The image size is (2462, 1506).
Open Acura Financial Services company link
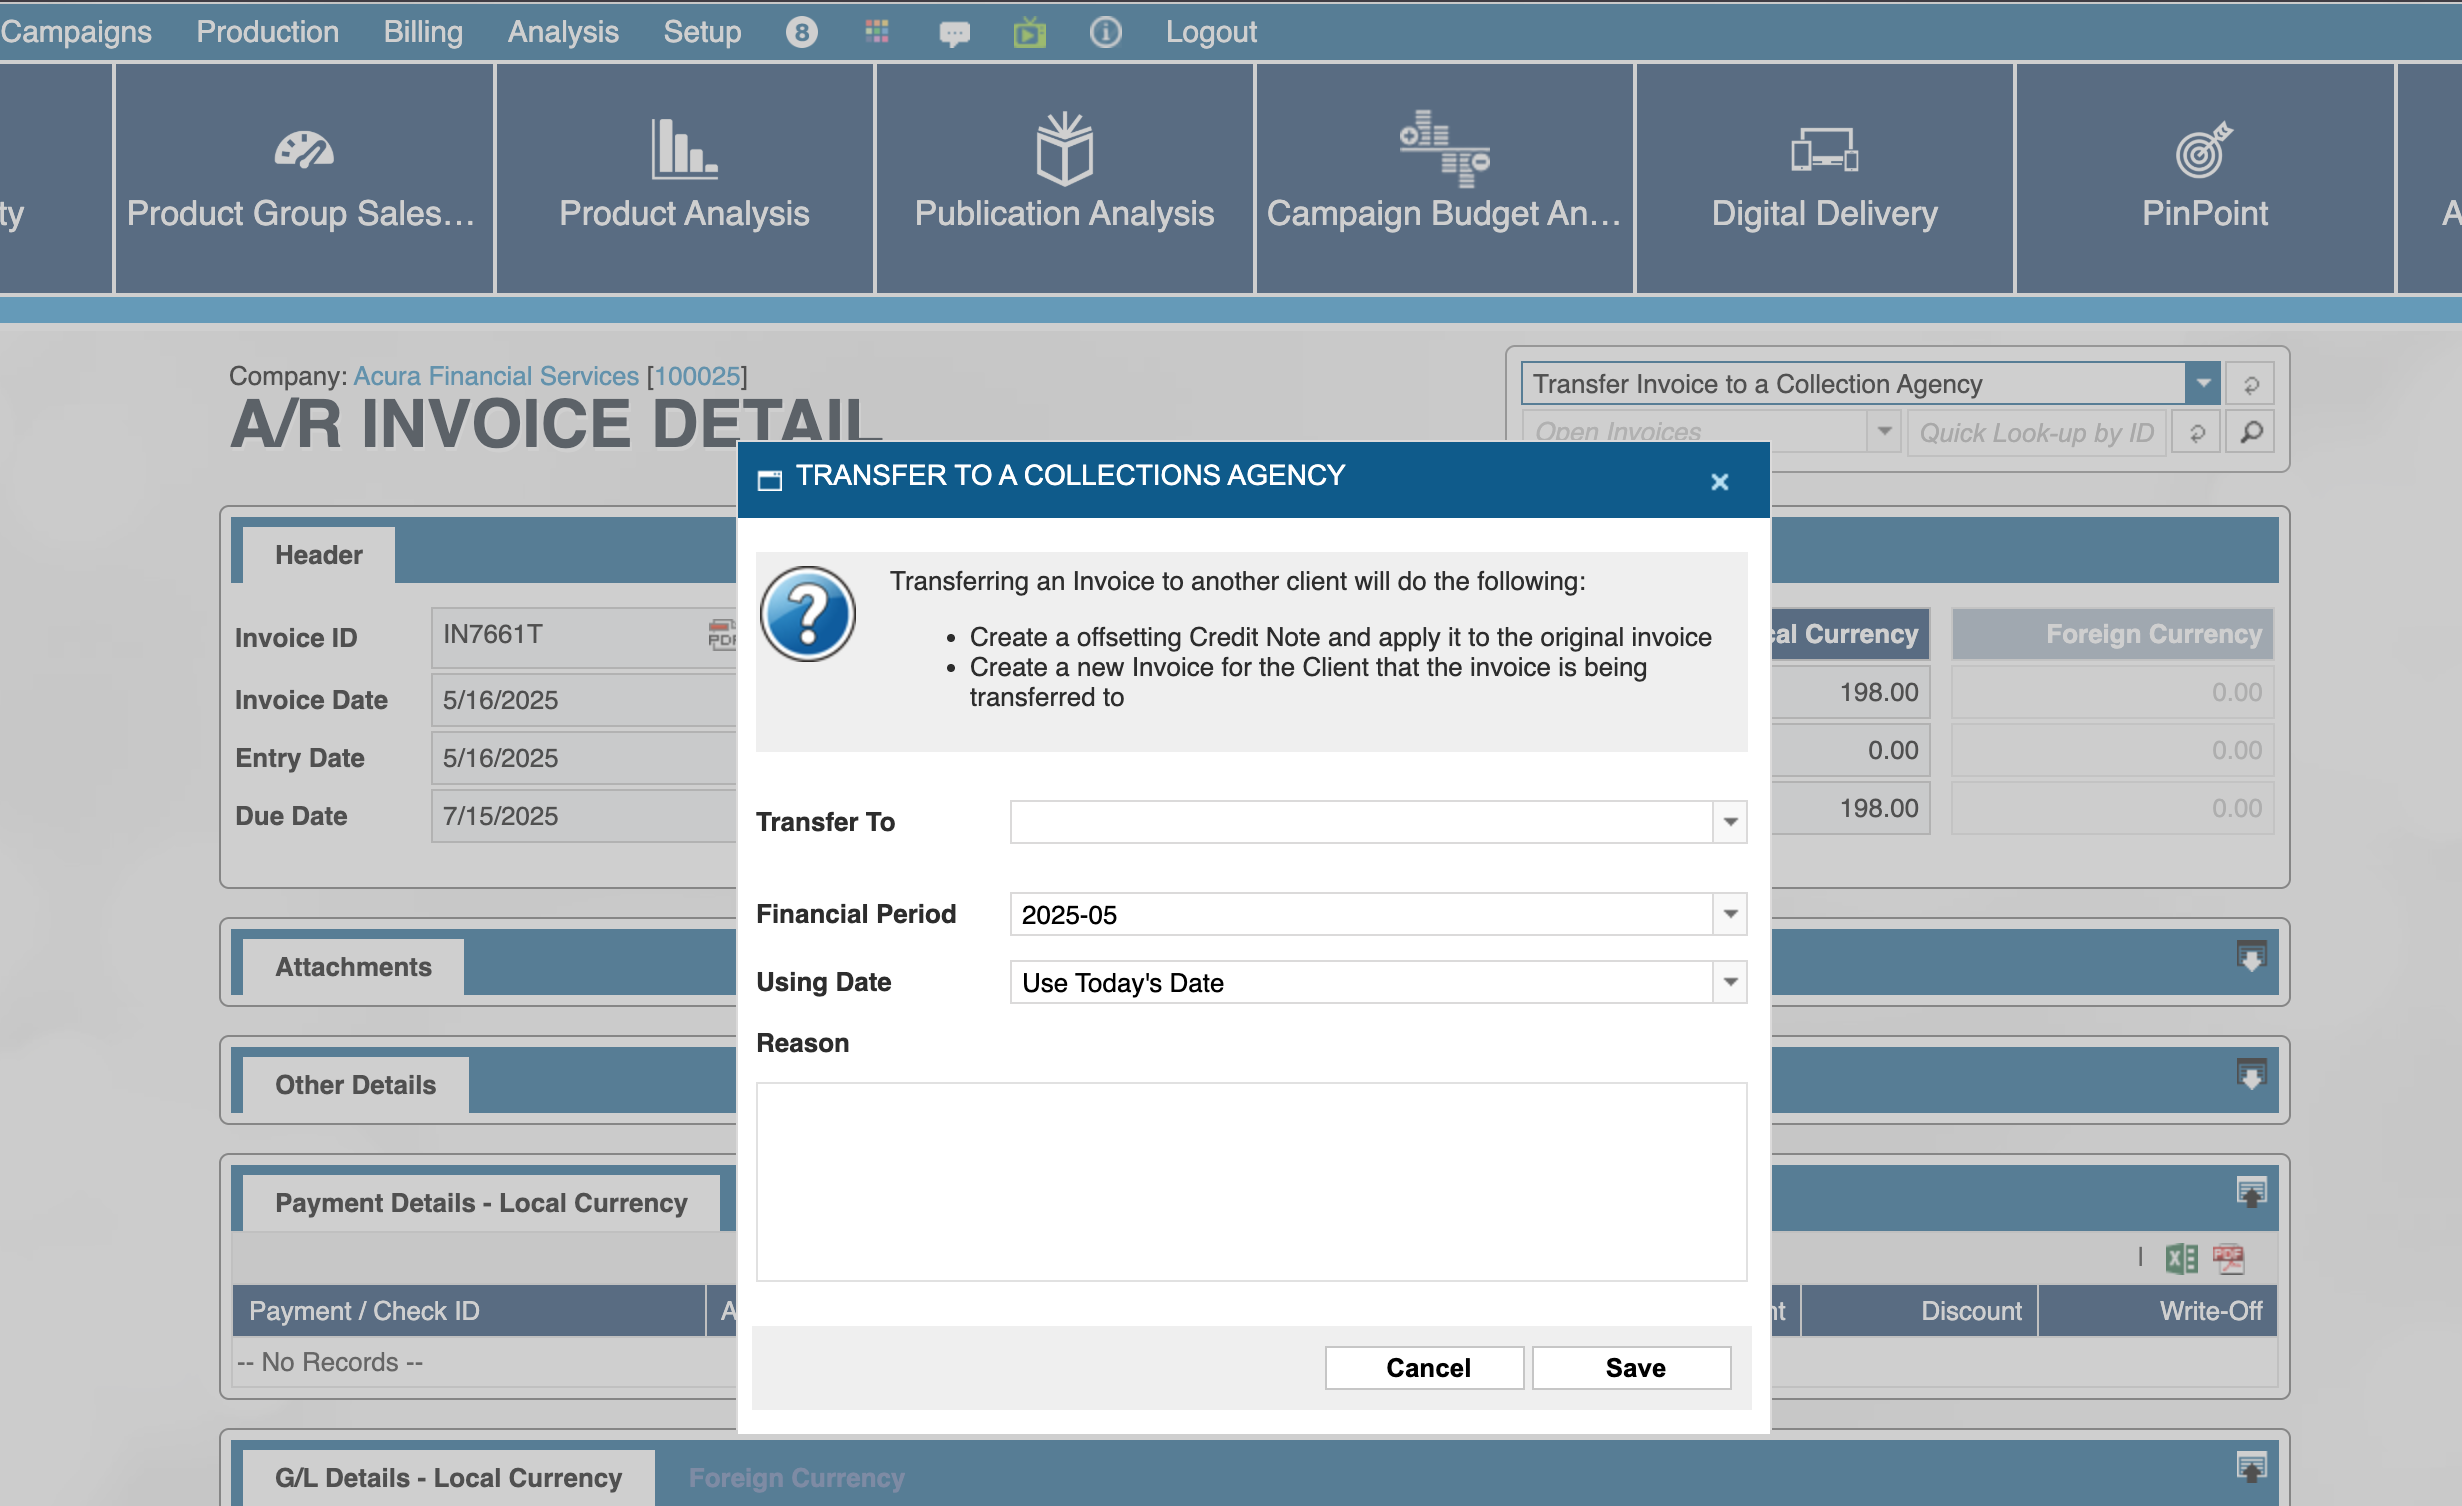(x=496, y=376)
